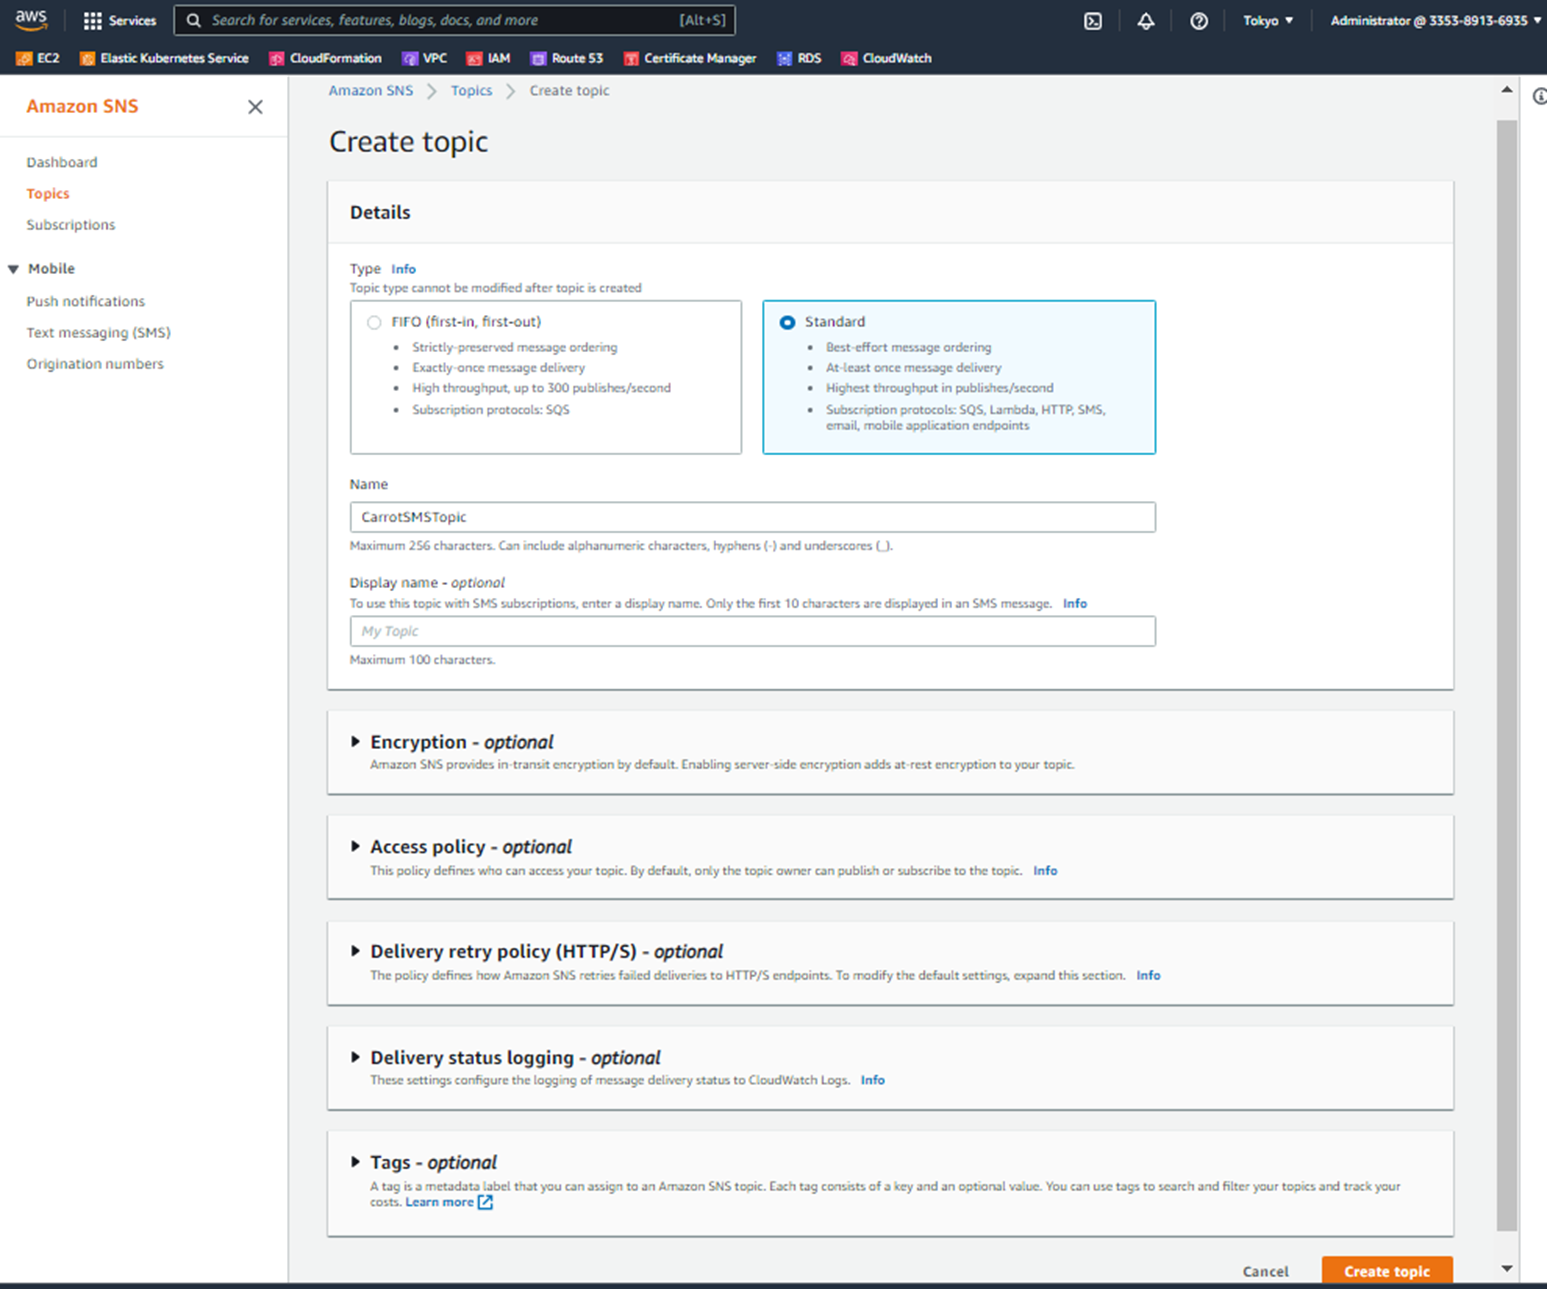This screenshot has width=1547, height=1289.
Task: Go to Dashboard in the sidebar
Action: pyautogui.click(x=62, y=162)
